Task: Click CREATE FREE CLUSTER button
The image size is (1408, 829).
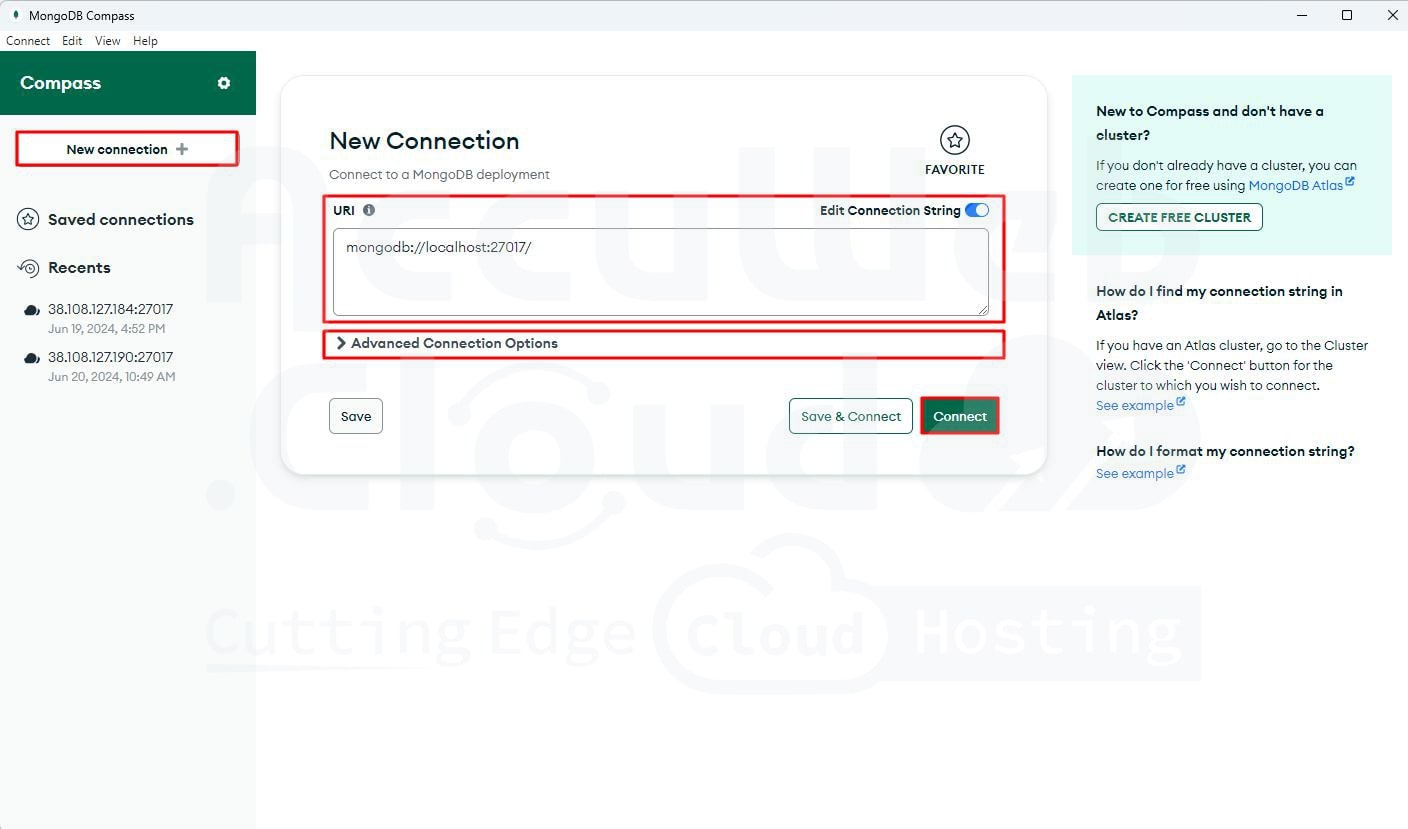Action: click(1179, 217)
